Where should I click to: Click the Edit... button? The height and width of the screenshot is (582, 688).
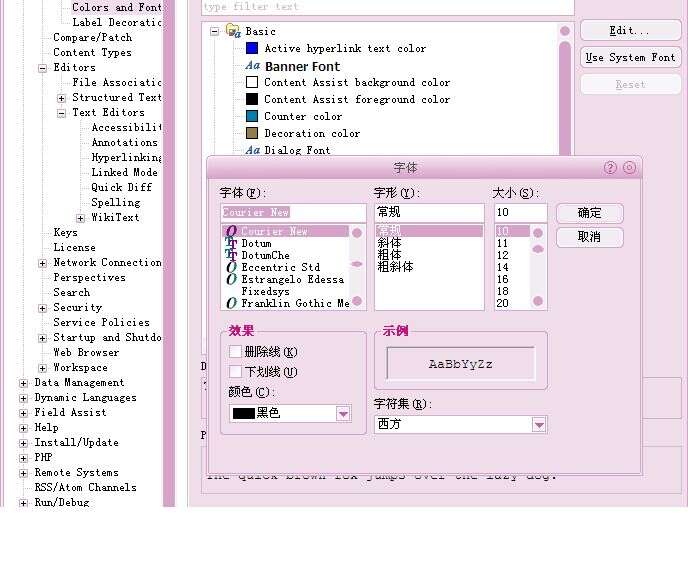[x=630, y=30]
